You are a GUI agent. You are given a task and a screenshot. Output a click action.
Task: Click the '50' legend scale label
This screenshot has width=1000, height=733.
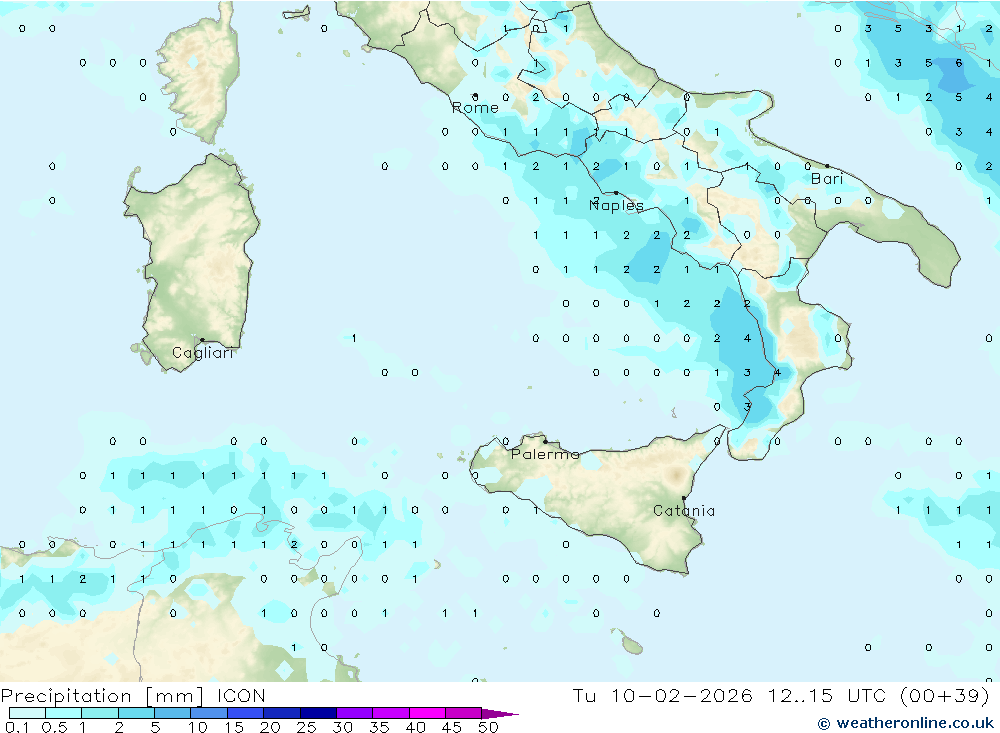[x=488, y=727]
